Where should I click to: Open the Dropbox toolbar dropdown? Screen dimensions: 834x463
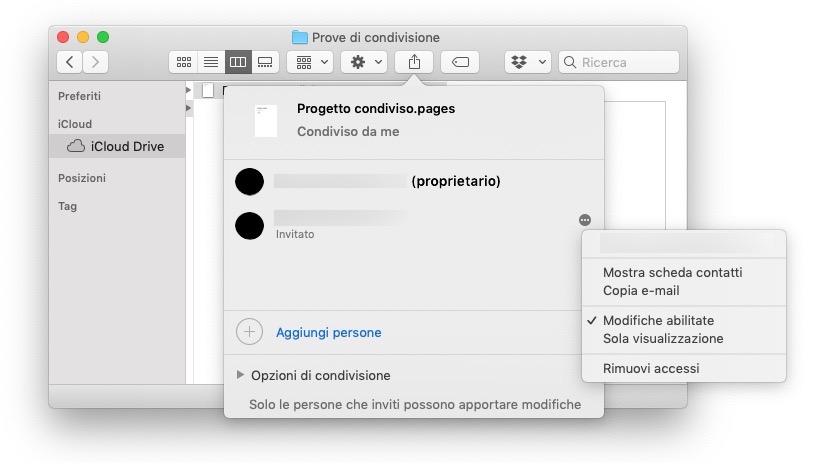coord(528,62)
